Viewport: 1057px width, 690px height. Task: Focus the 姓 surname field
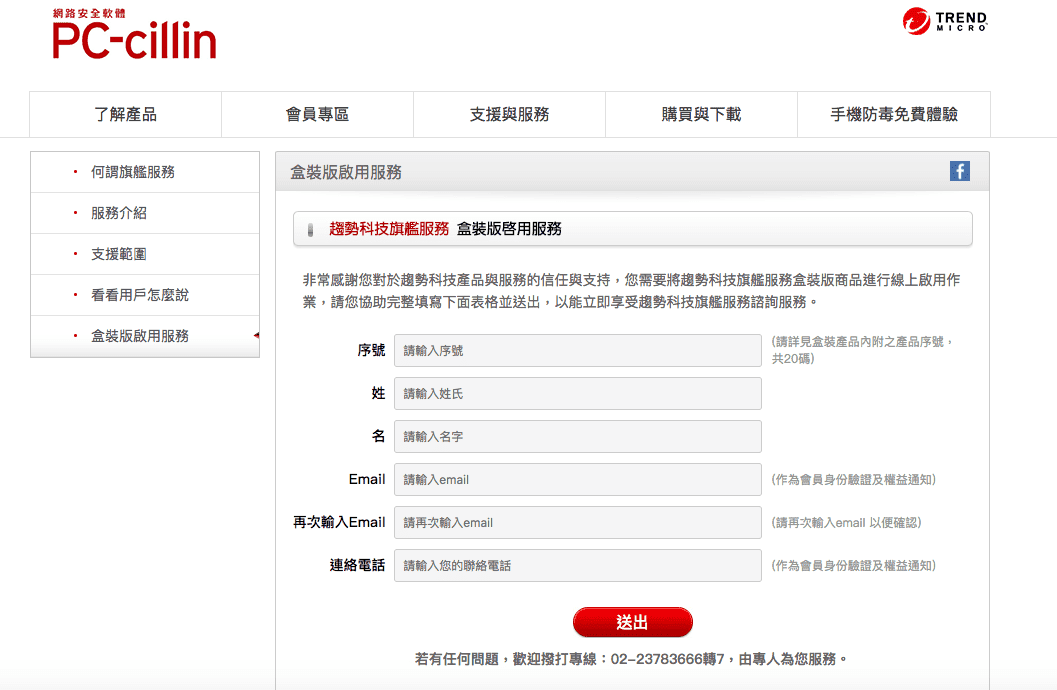point(578,394)
